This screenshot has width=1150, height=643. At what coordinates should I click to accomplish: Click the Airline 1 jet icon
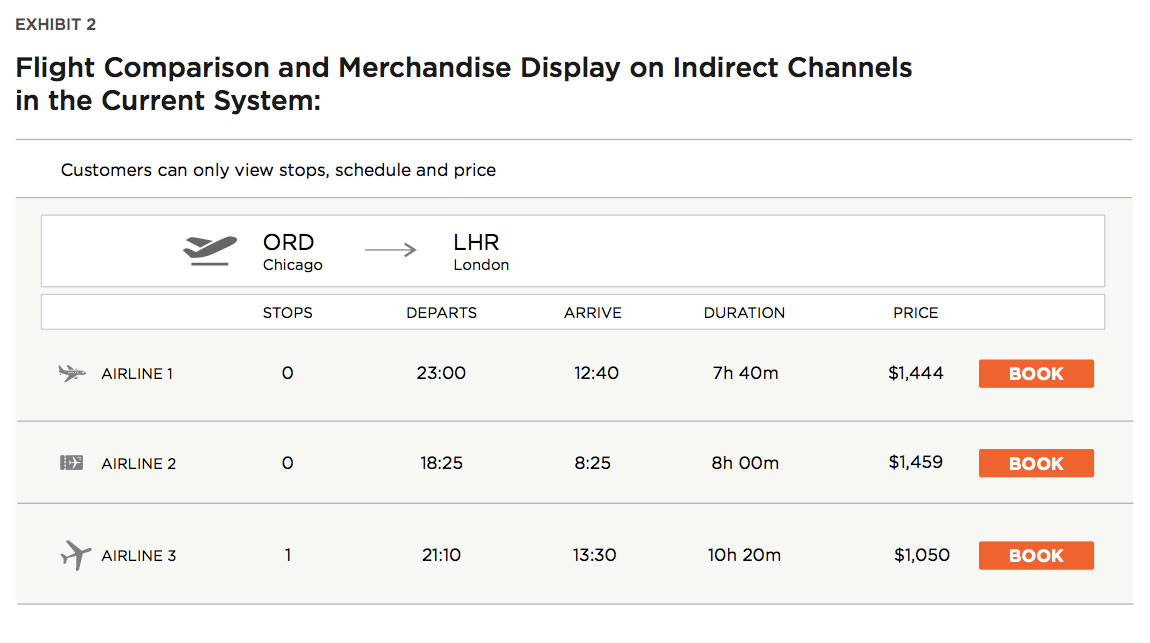coord(72,373)
